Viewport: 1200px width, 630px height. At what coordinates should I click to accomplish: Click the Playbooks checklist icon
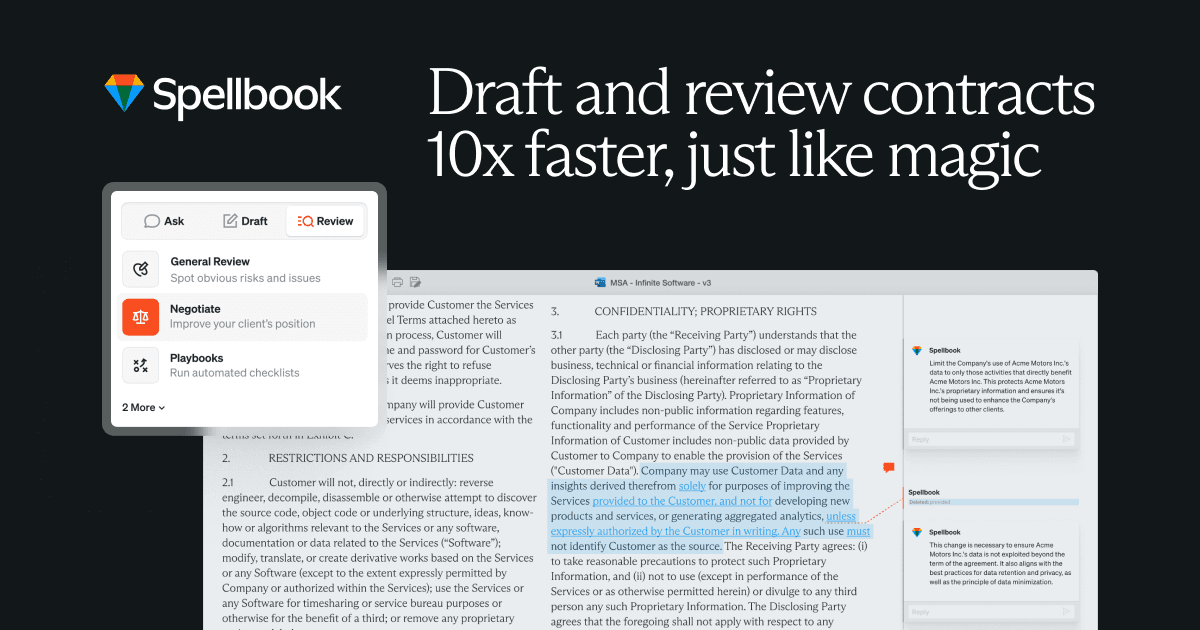click(140, 365)
